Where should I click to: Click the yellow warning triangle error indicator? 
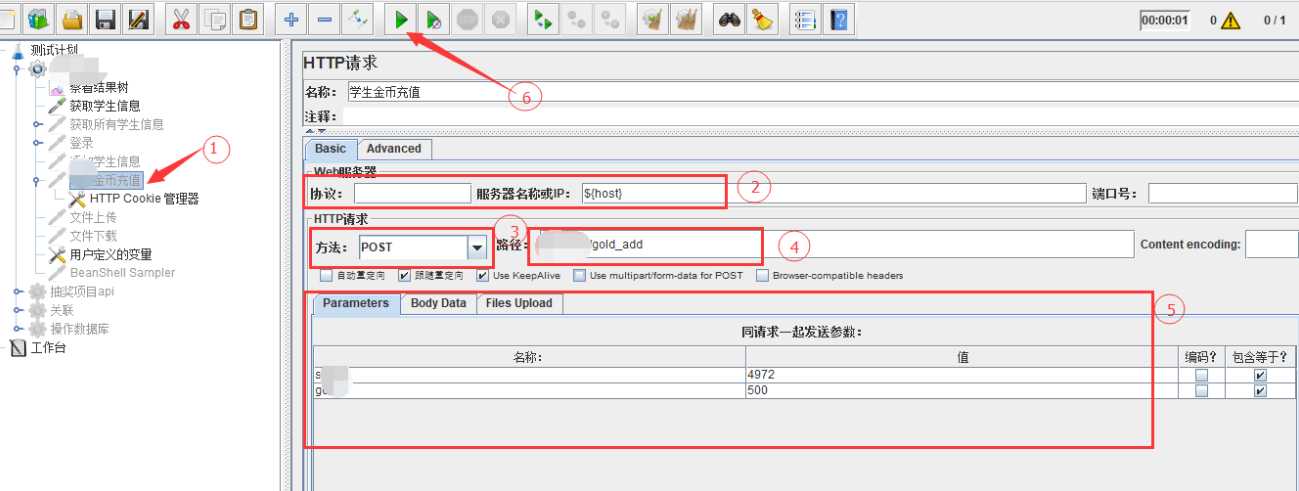1231,20
